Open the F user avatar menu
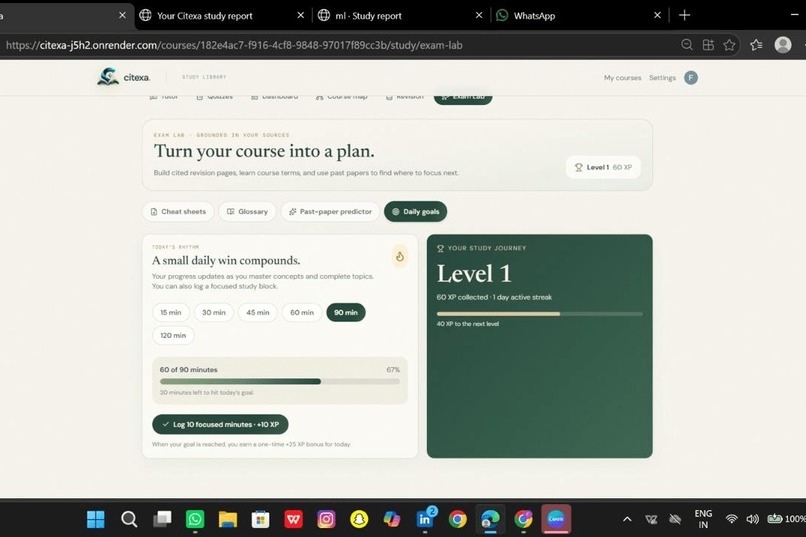Viewport: 806px width, 537px height. coord(691,78)
